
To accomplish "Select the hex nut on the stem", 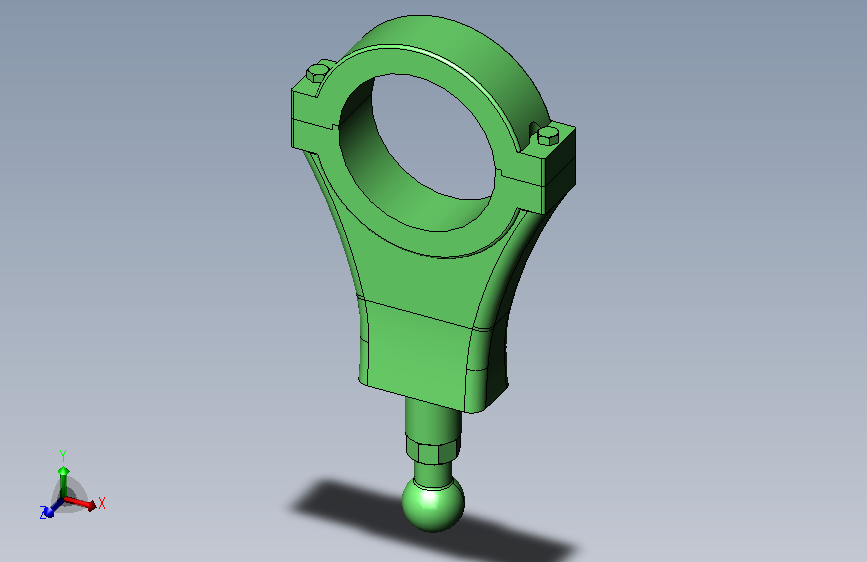I will click(x=433, y=451).
